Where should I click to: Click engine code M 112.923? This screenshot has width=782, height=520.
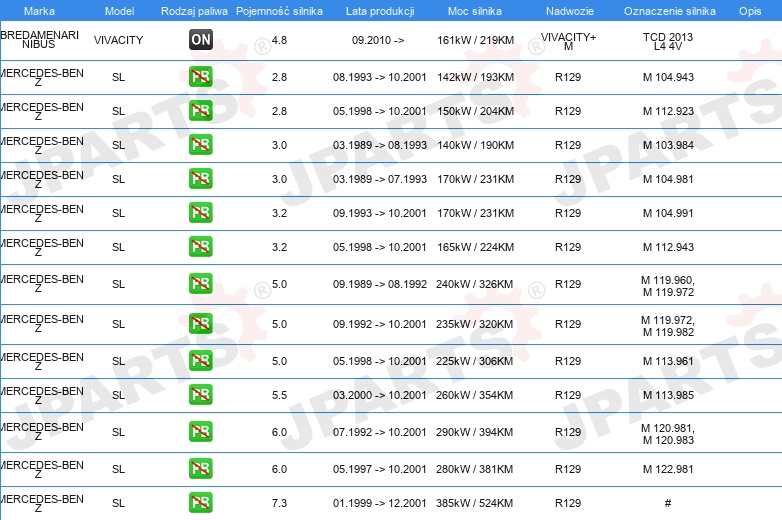pos(668,111)
